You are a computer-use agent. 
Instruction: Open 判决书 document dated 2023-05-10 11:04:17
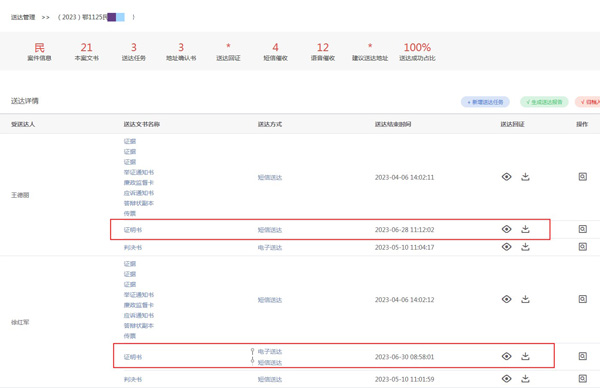point(133,248)
